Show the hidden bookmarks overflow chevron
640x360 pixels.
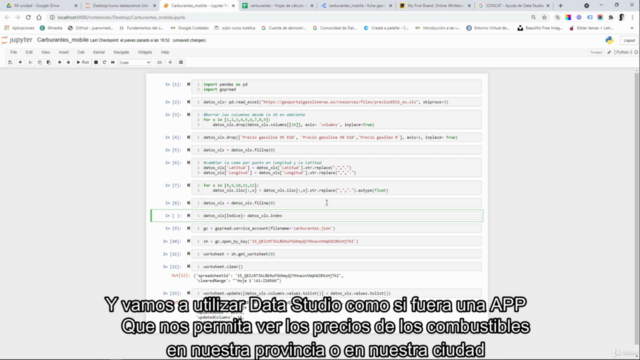[x=632, y=28]
